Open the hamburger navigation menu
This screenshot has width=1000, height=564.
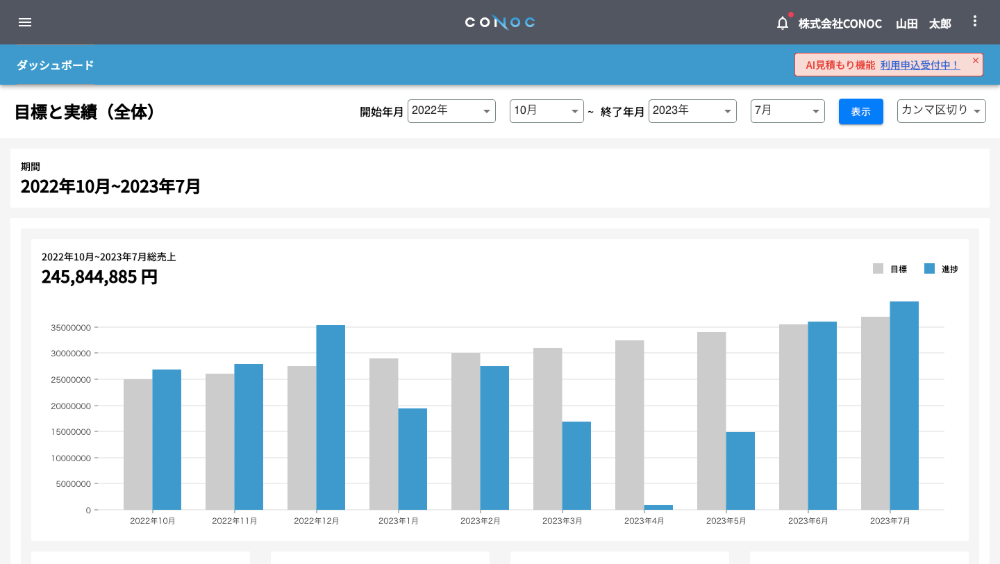pyautogui.click(x=25, y=22)
